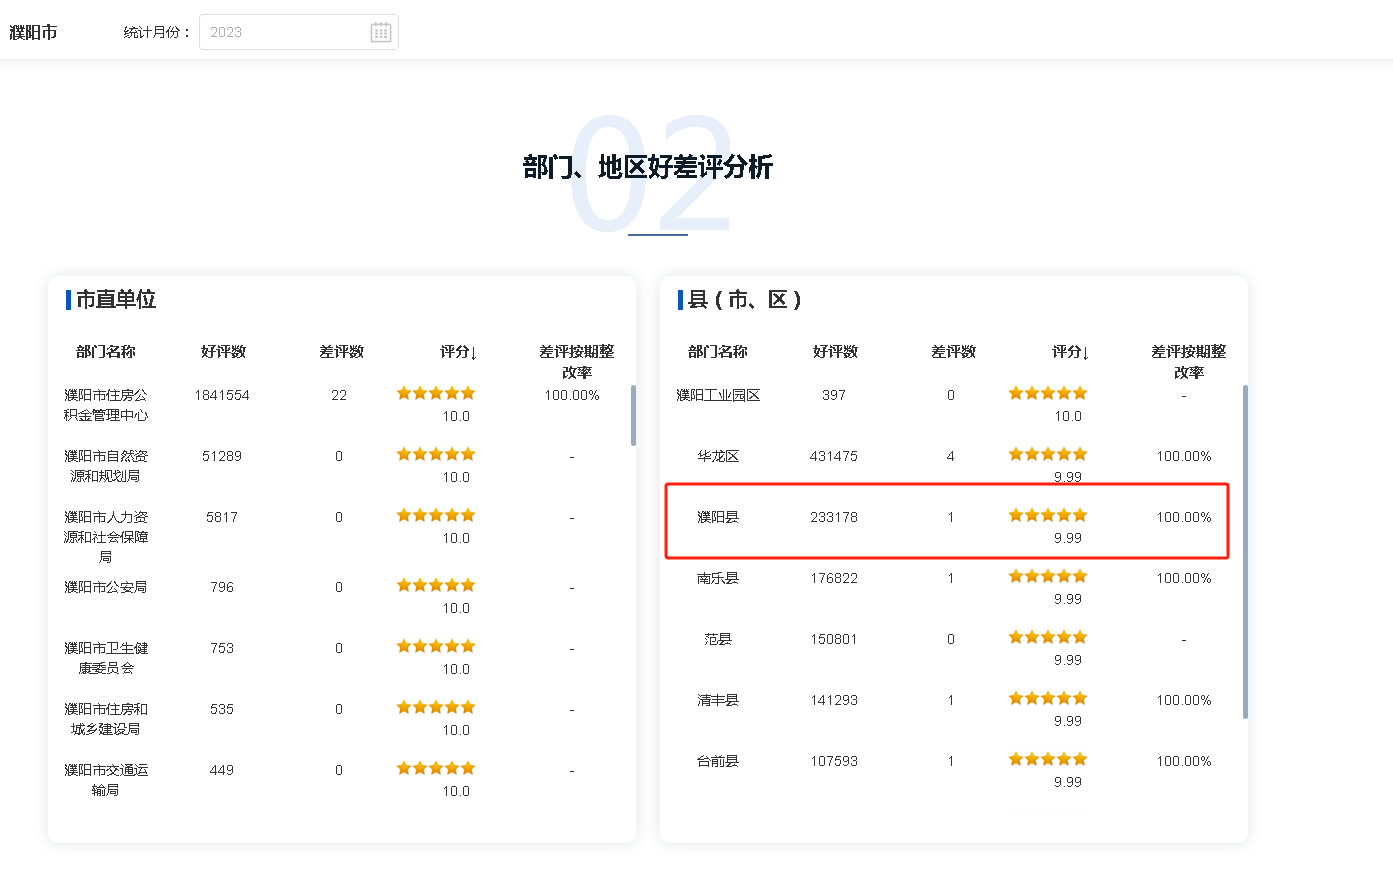Sort 县(市、区) table by 评分 column
This screenshot has width=1393, height=886.
[1070, 352]
